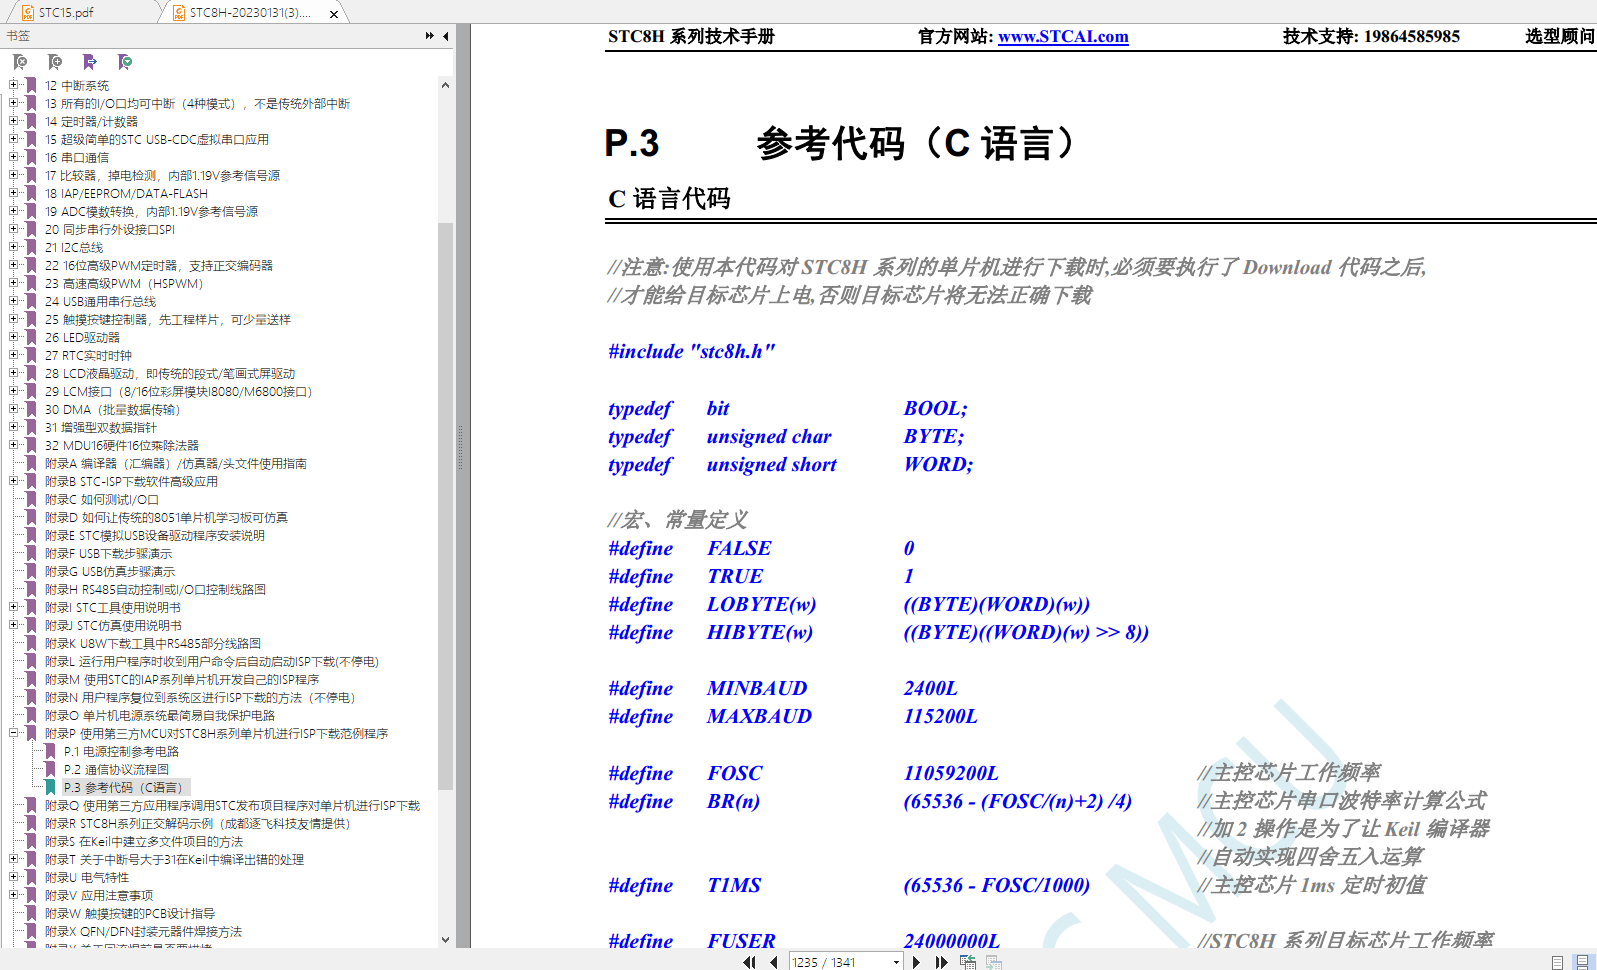Expand bookmark 附录J STC仿真使用说明书

(x=14, y=625)
